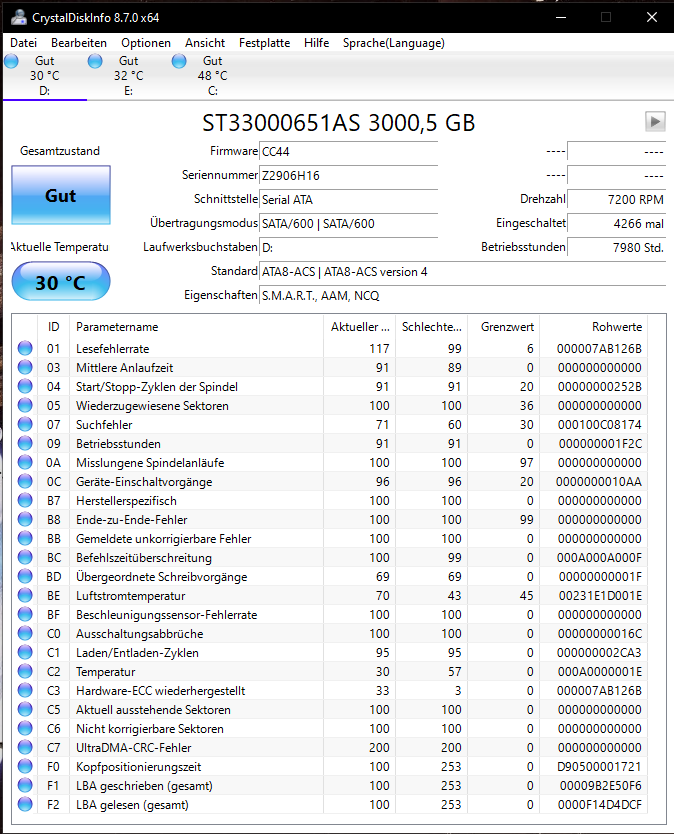This screenshot has width=674, height=834.
Task: Select the Übergeordnete Schreibvorgänge row text
Action: (x=162, y=577)
